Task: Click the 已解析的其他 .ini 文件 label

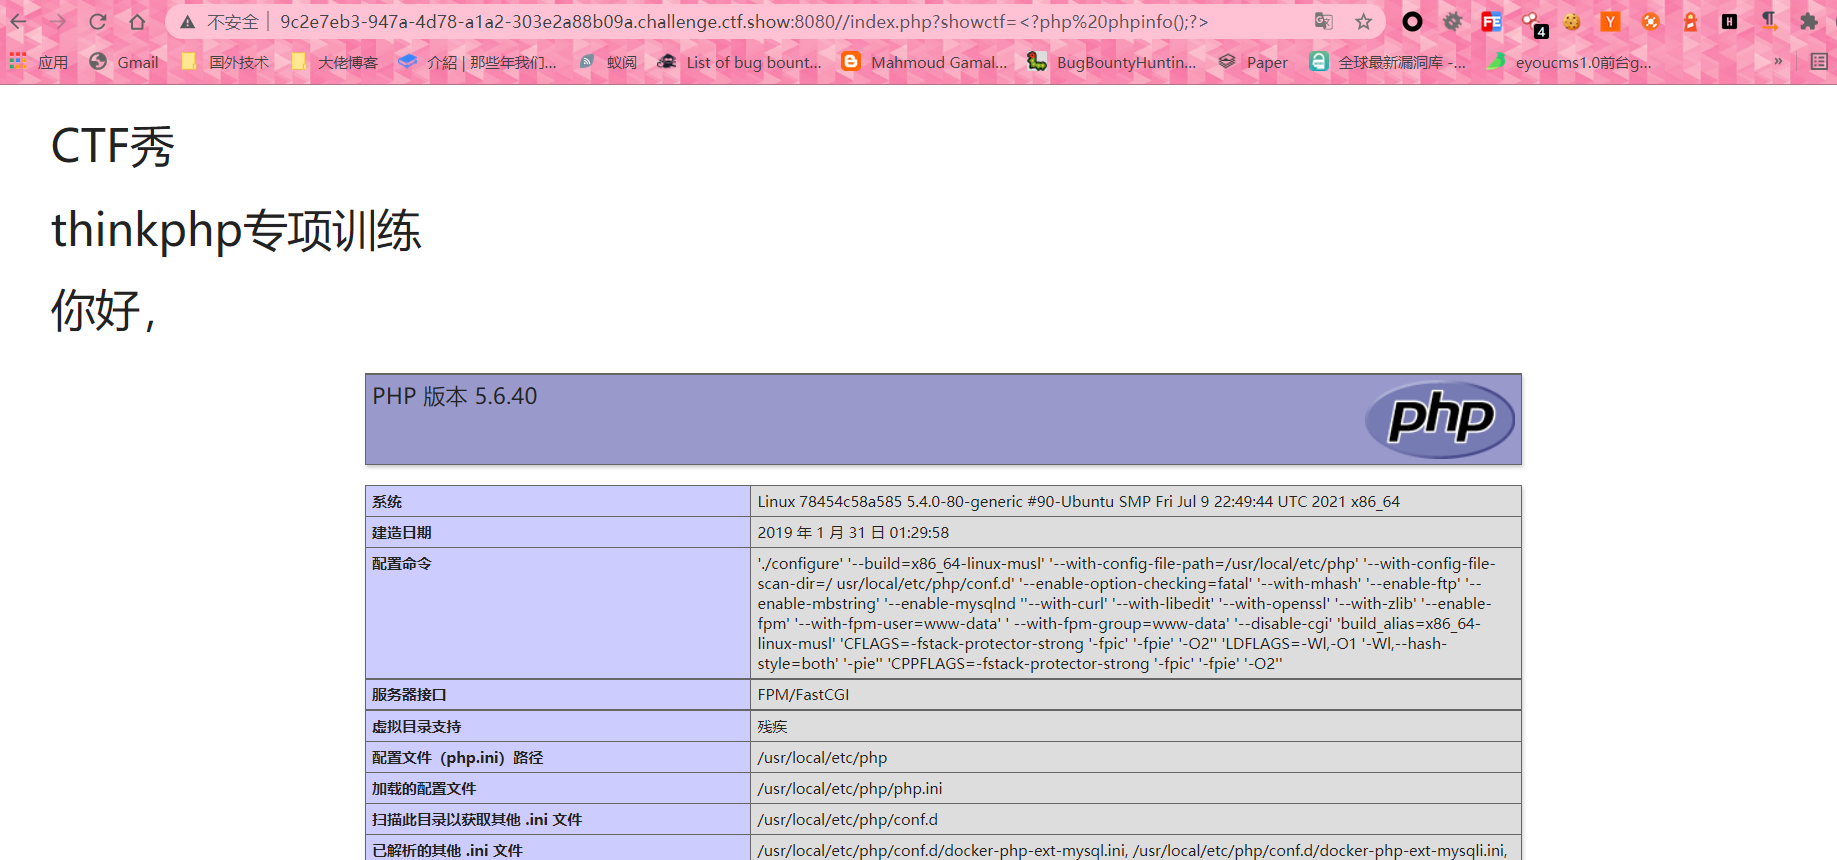Action: click(x=447, y=851)
